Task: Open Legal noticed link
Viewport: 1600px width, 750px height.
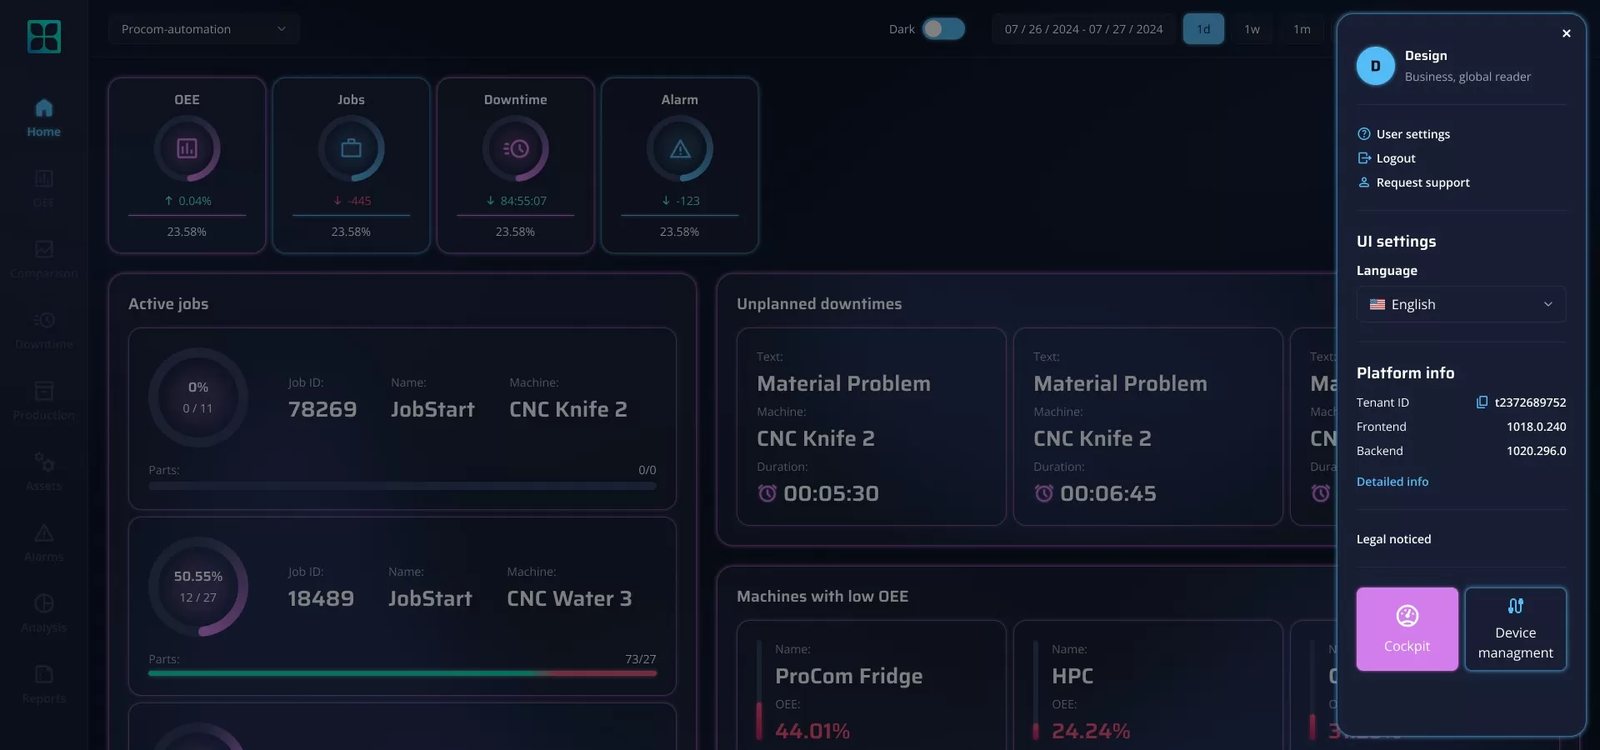Action: [x=1393, y=539]
